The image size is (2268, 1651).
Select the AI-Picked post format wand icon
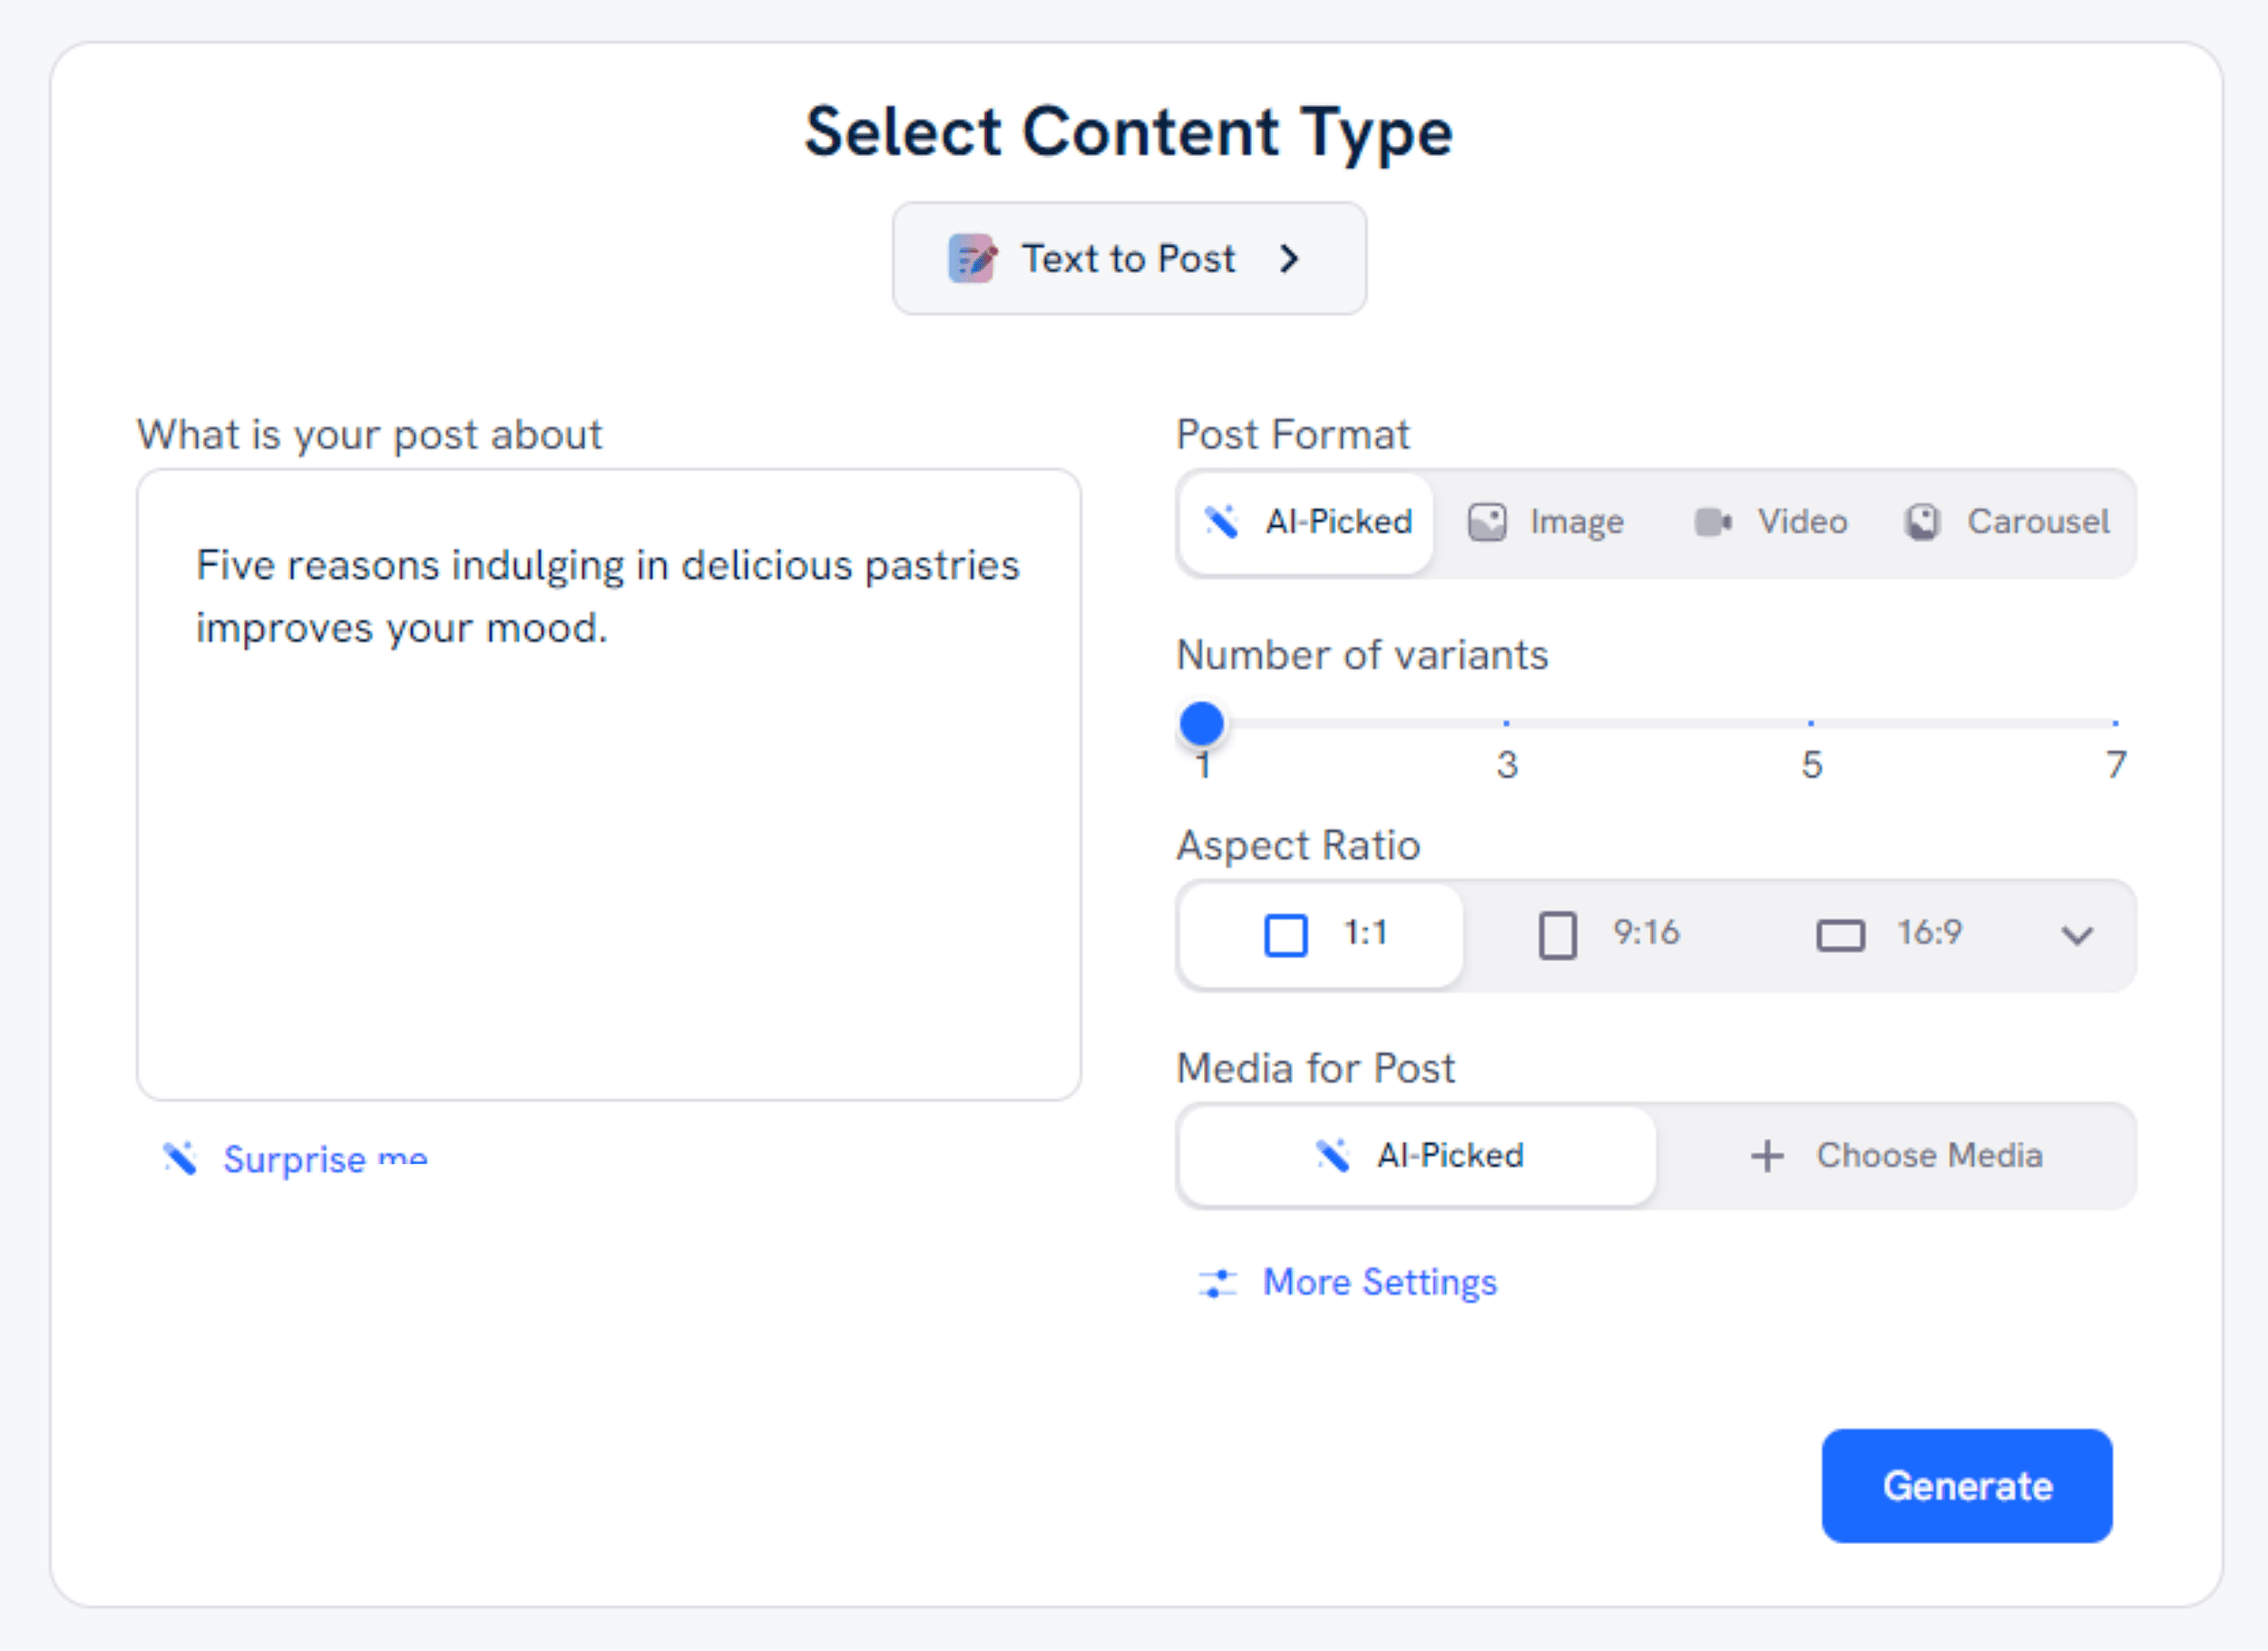(x=1221, y=521)
